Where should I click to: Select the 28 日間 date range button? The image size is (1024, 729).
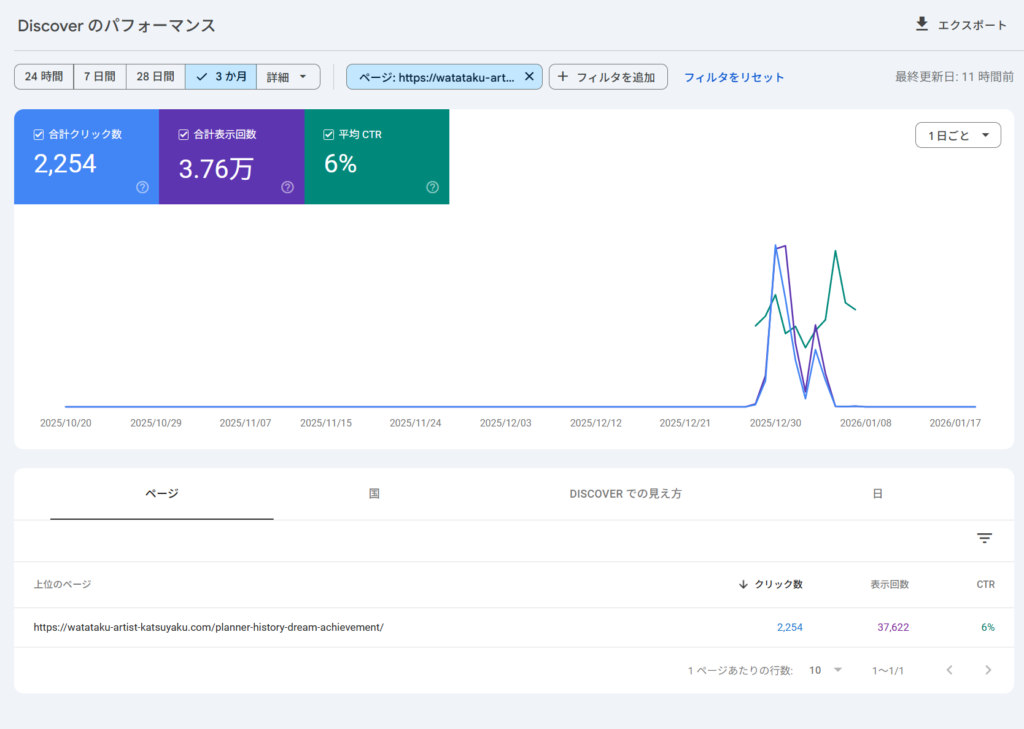pos(155,76)
